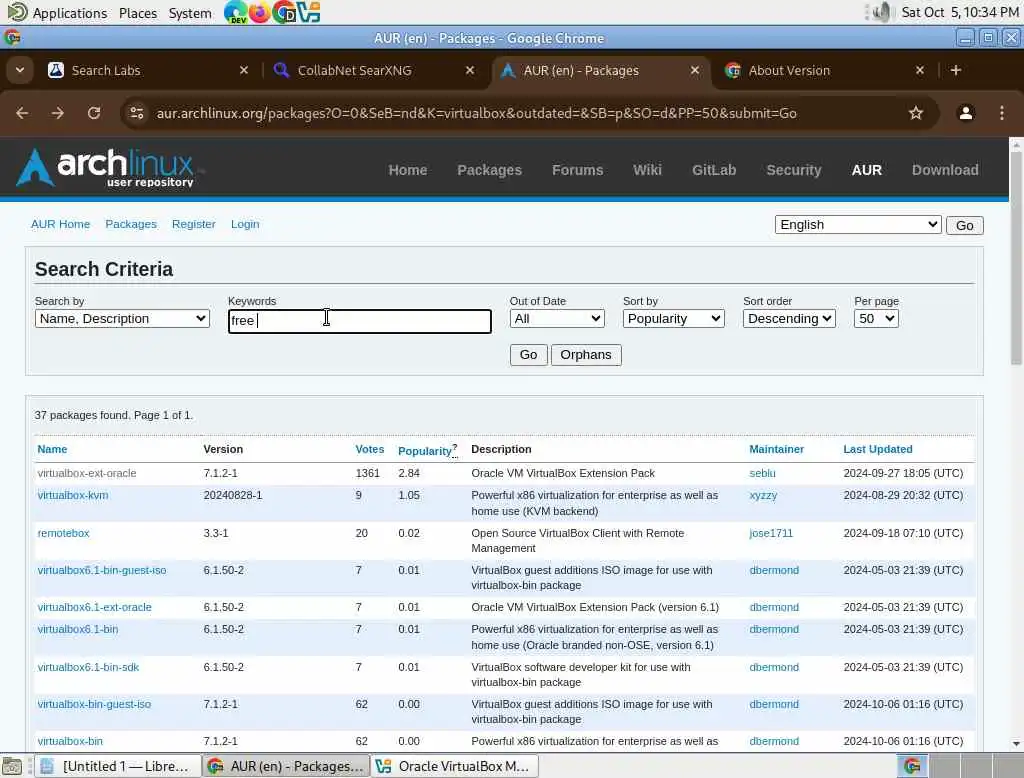The width and height of the screenshot is (1024, 778).
Task: Open the Security nav link
Action: [x=793, y=170]
